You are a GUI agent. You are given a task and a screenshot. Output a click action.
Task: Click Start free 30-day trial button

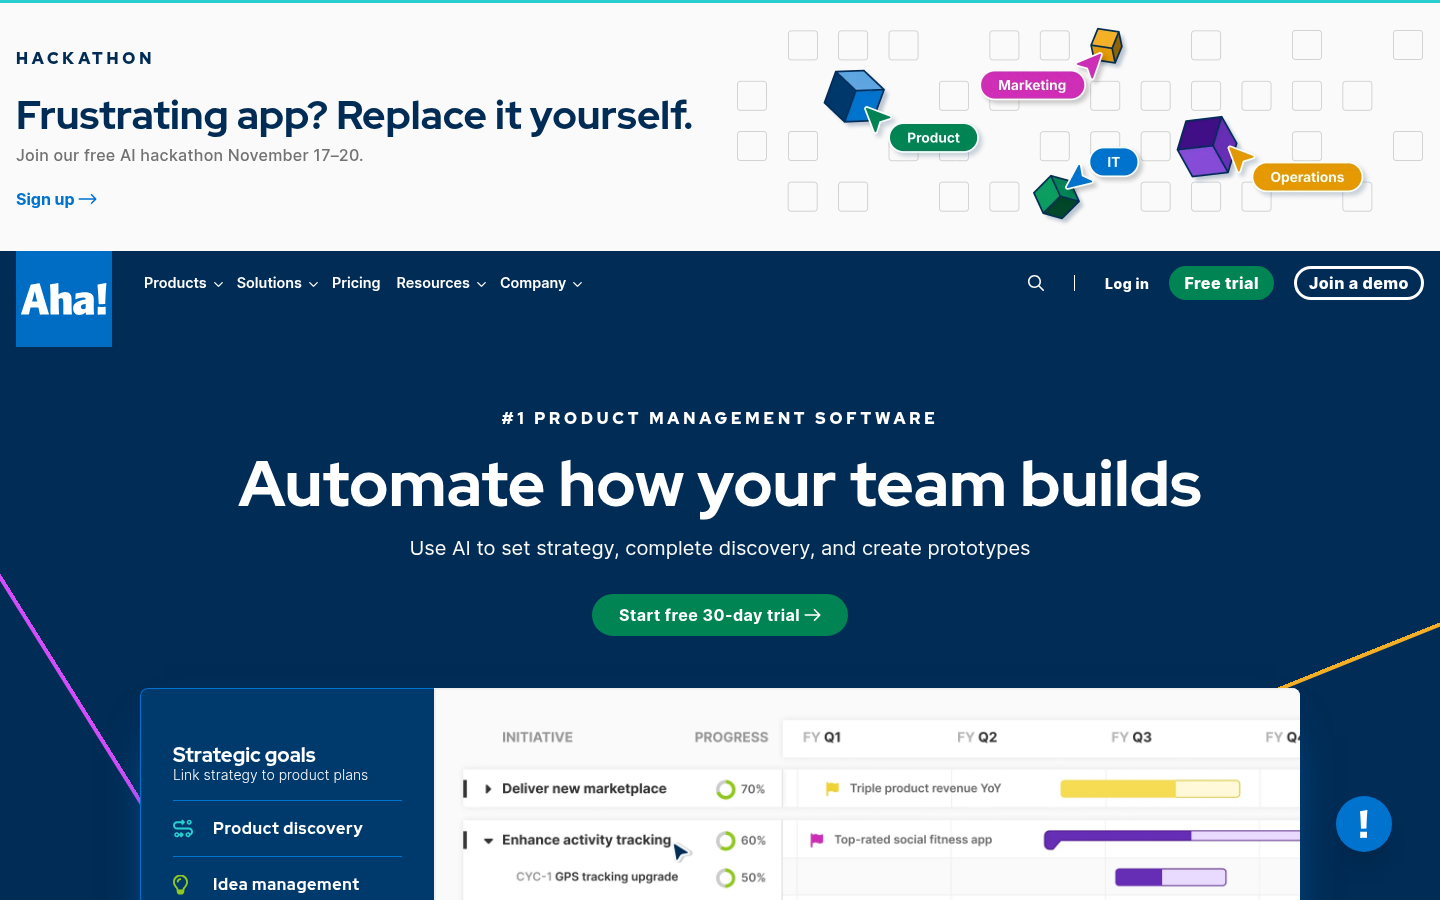(x=720, y=615)
